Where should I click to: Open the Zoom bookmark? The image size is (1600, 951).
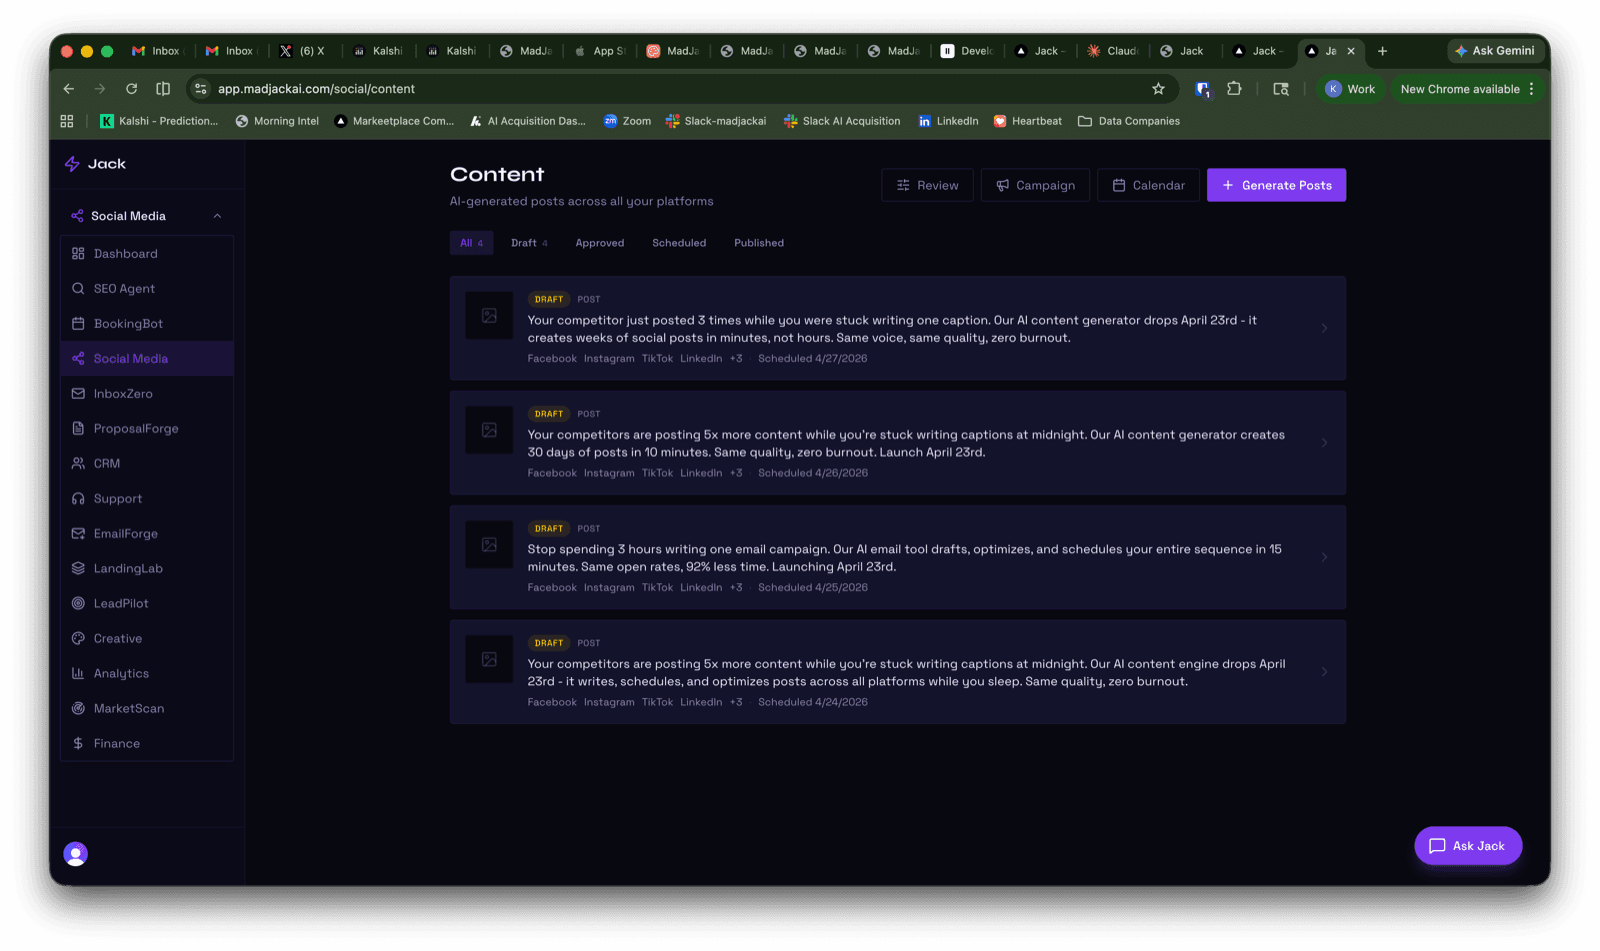click(x=627, y=121)
